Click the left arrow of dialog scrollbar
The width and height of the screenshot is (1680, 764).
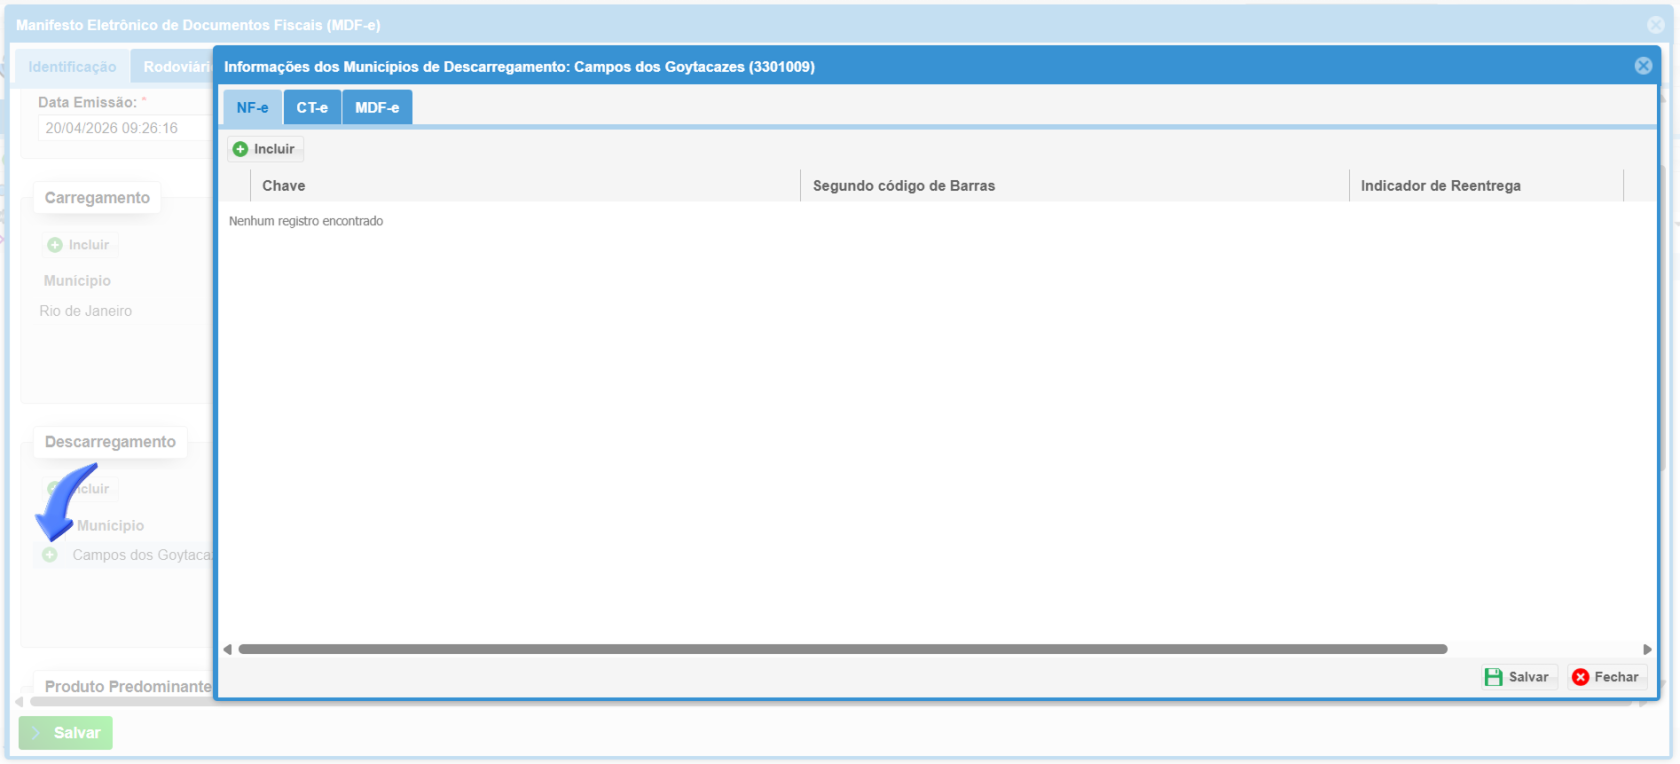[228, 649]
